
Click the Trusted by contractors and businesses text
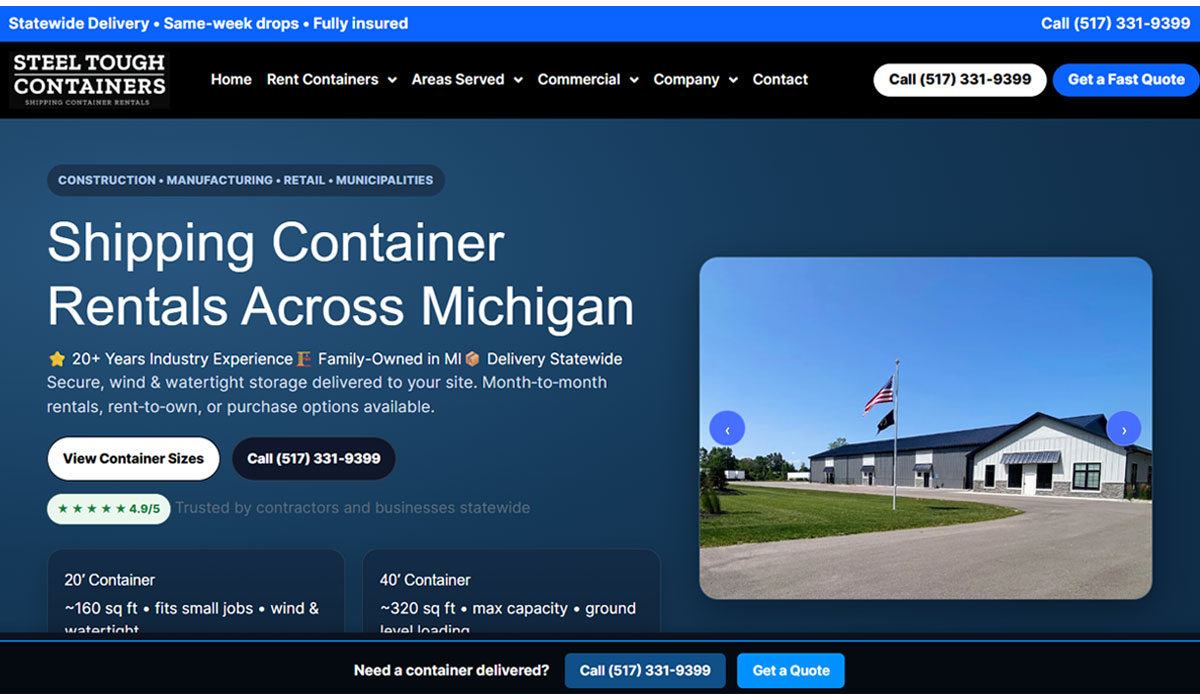coord(352,508)
